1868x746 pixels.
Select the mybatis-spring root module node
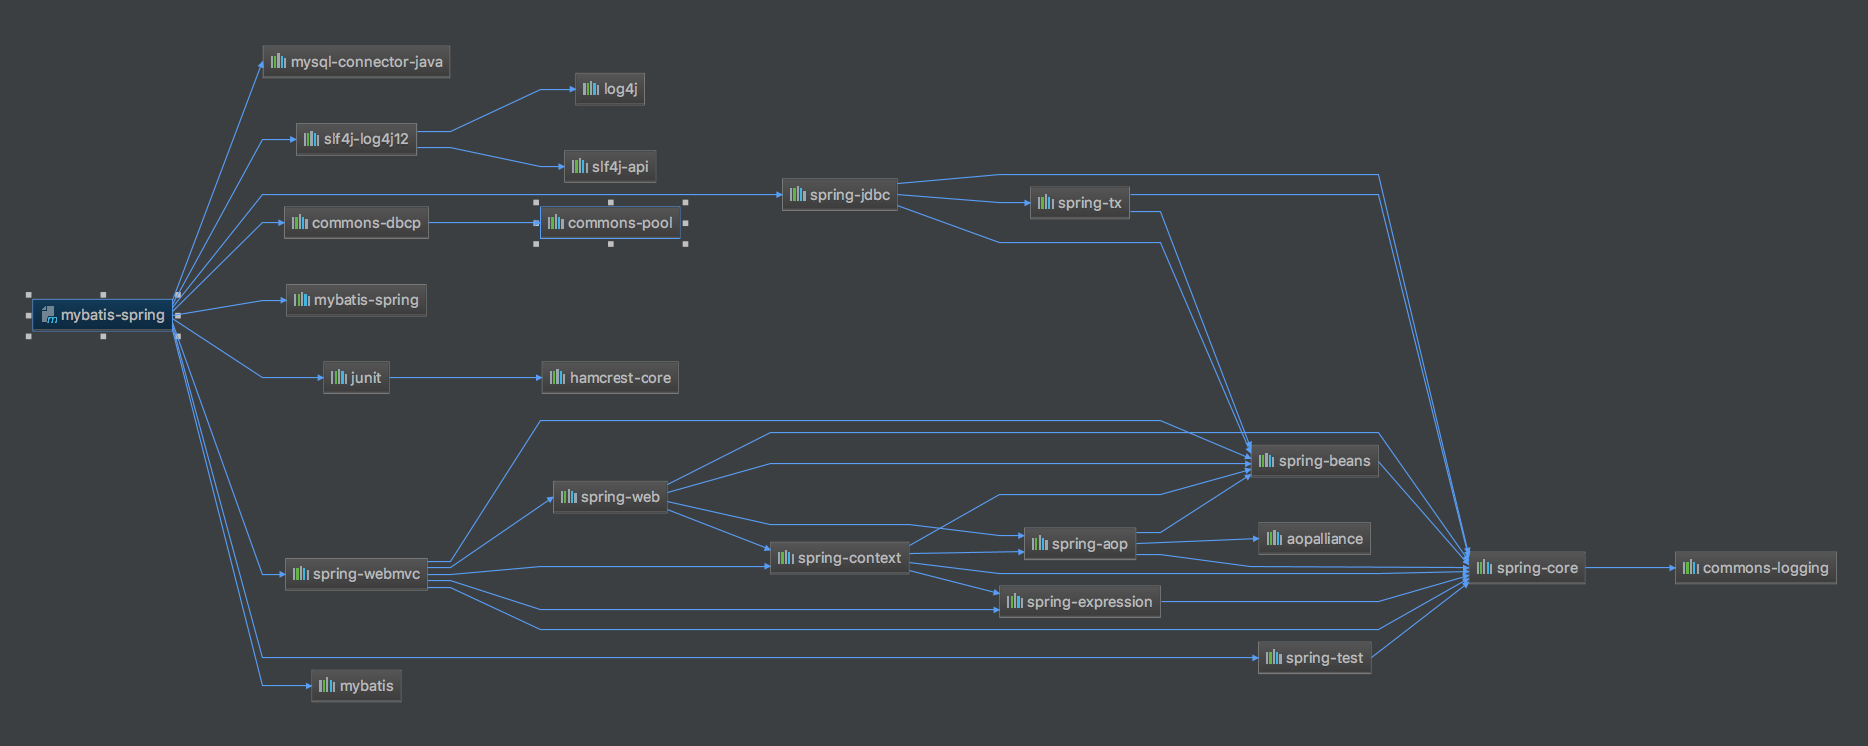tap(103, 315)
